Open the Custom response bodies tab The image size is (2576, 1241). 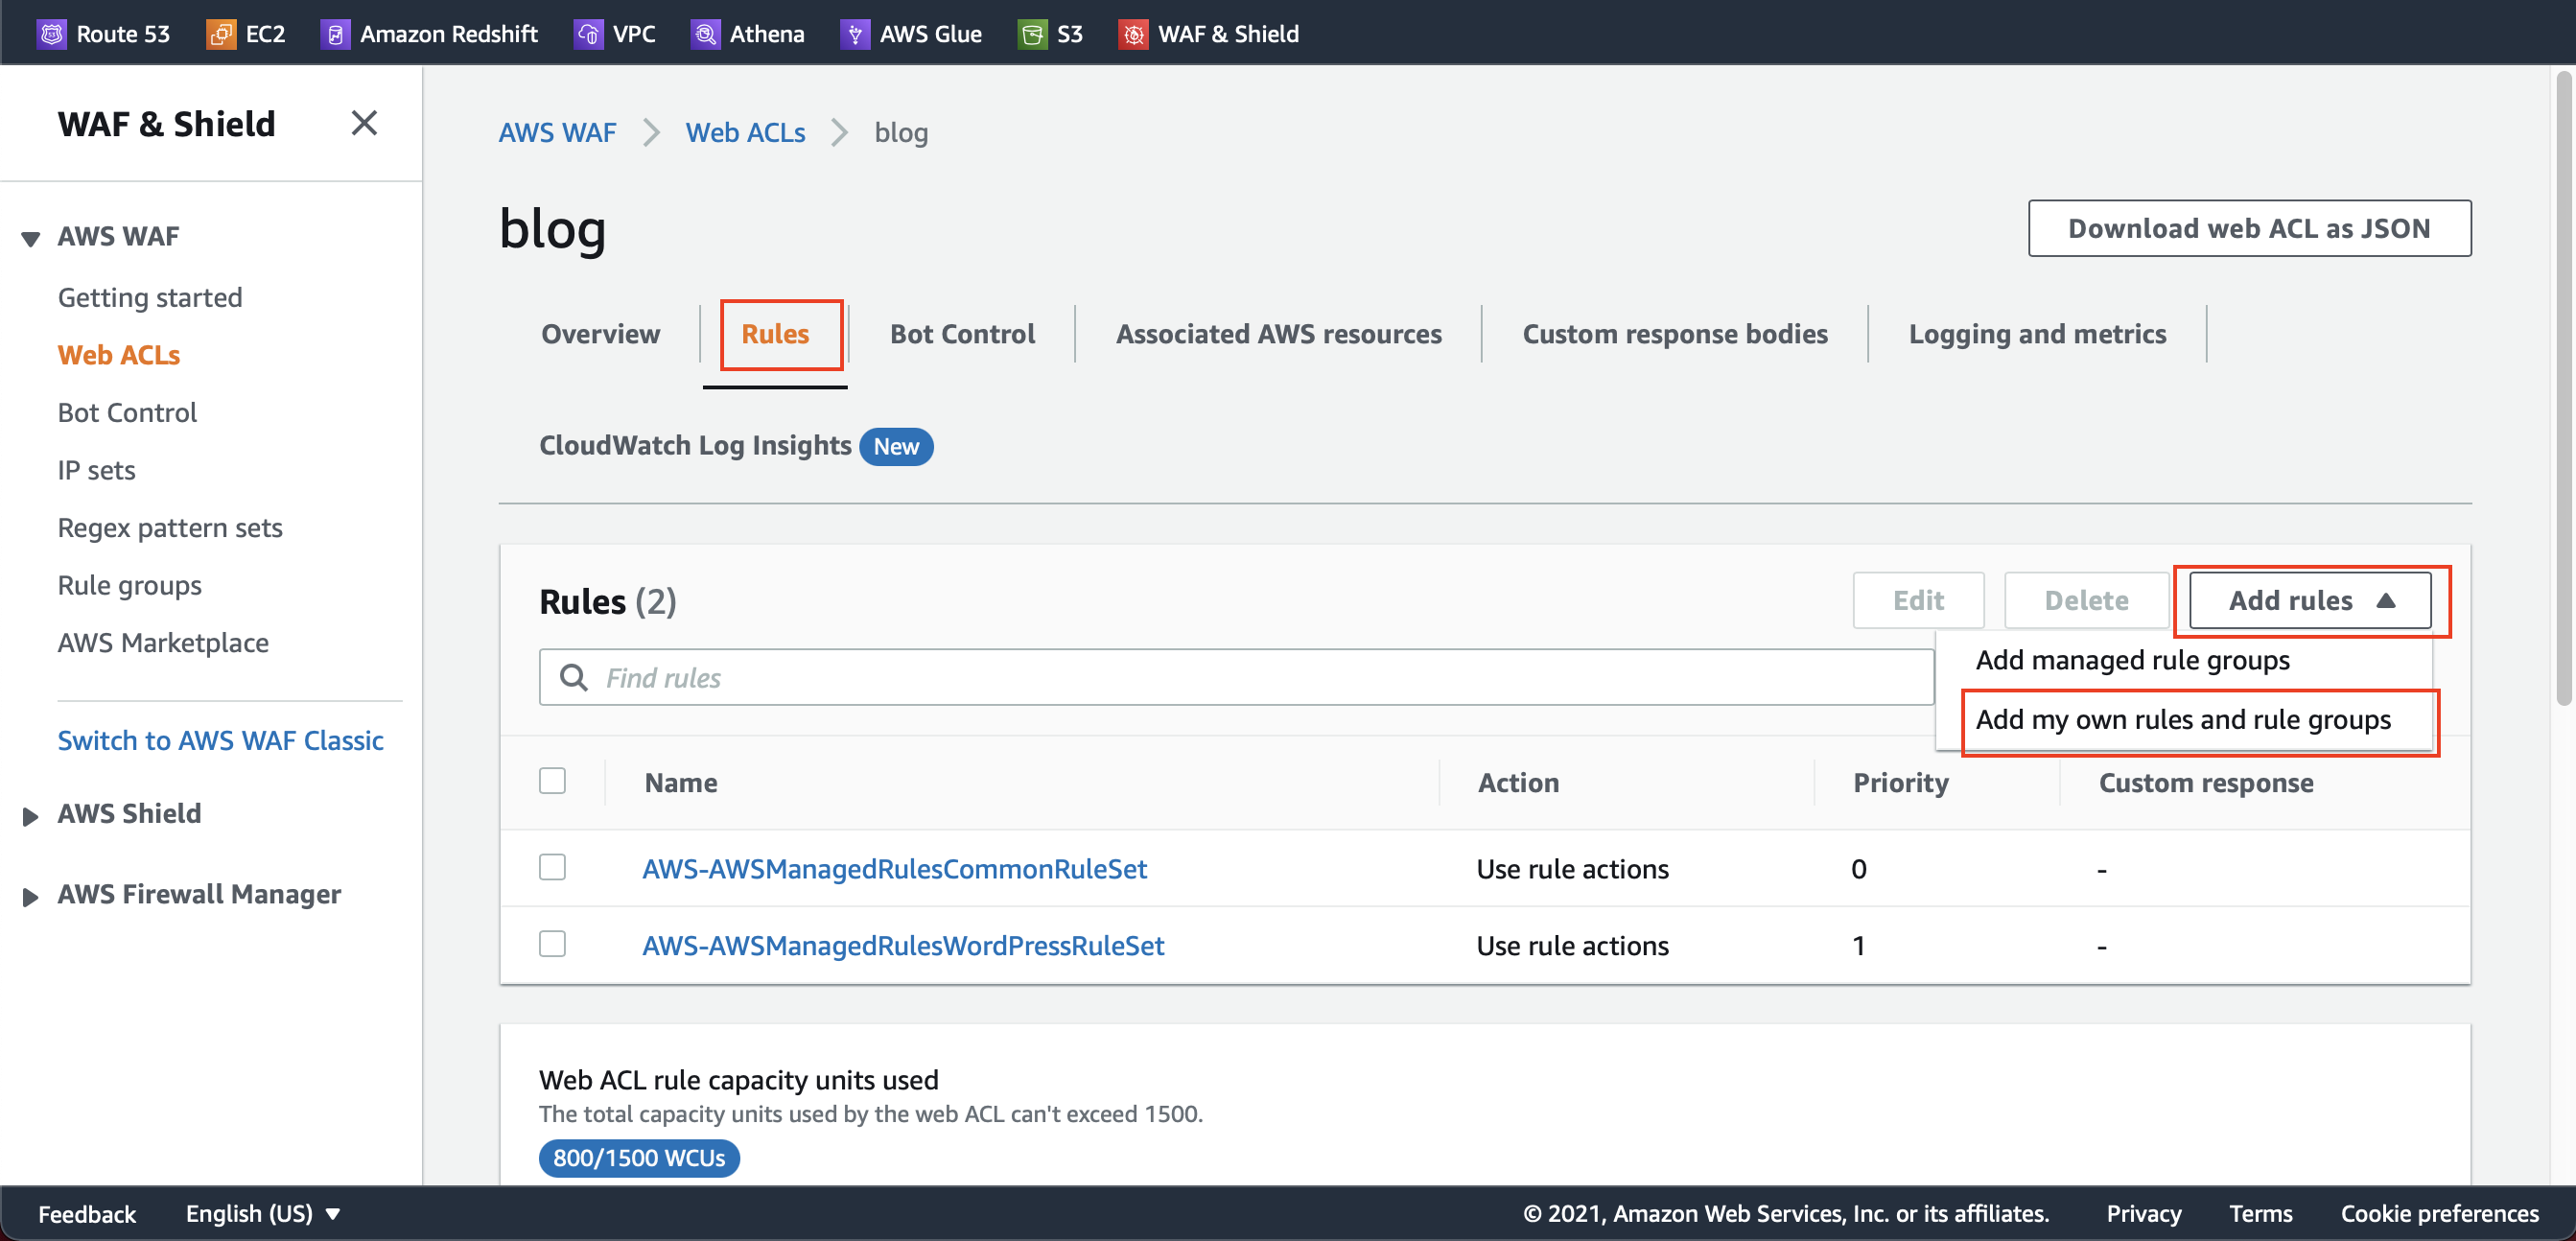(x=1675, y=334)
